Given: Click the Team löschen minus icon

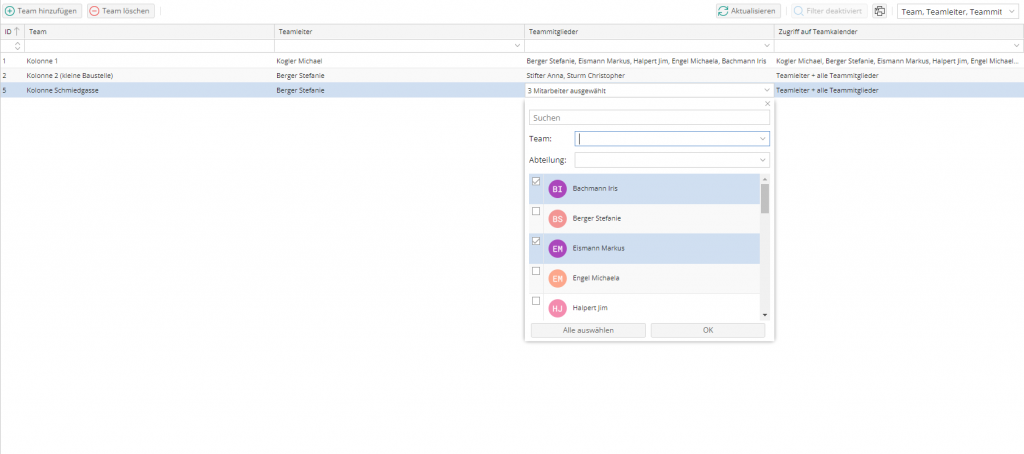Looking at the screenshot, I should click(x=95, y=11).
